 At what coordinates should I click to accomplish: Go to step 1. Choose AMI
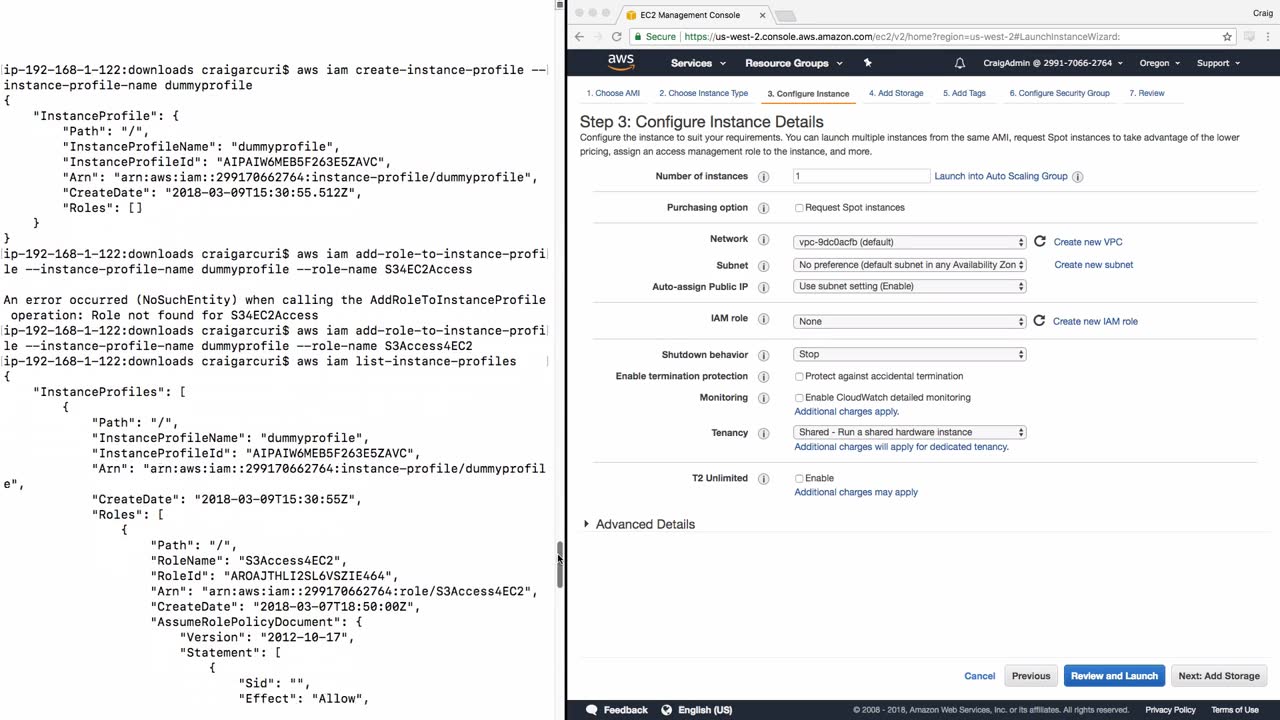[x=613, y=93]
